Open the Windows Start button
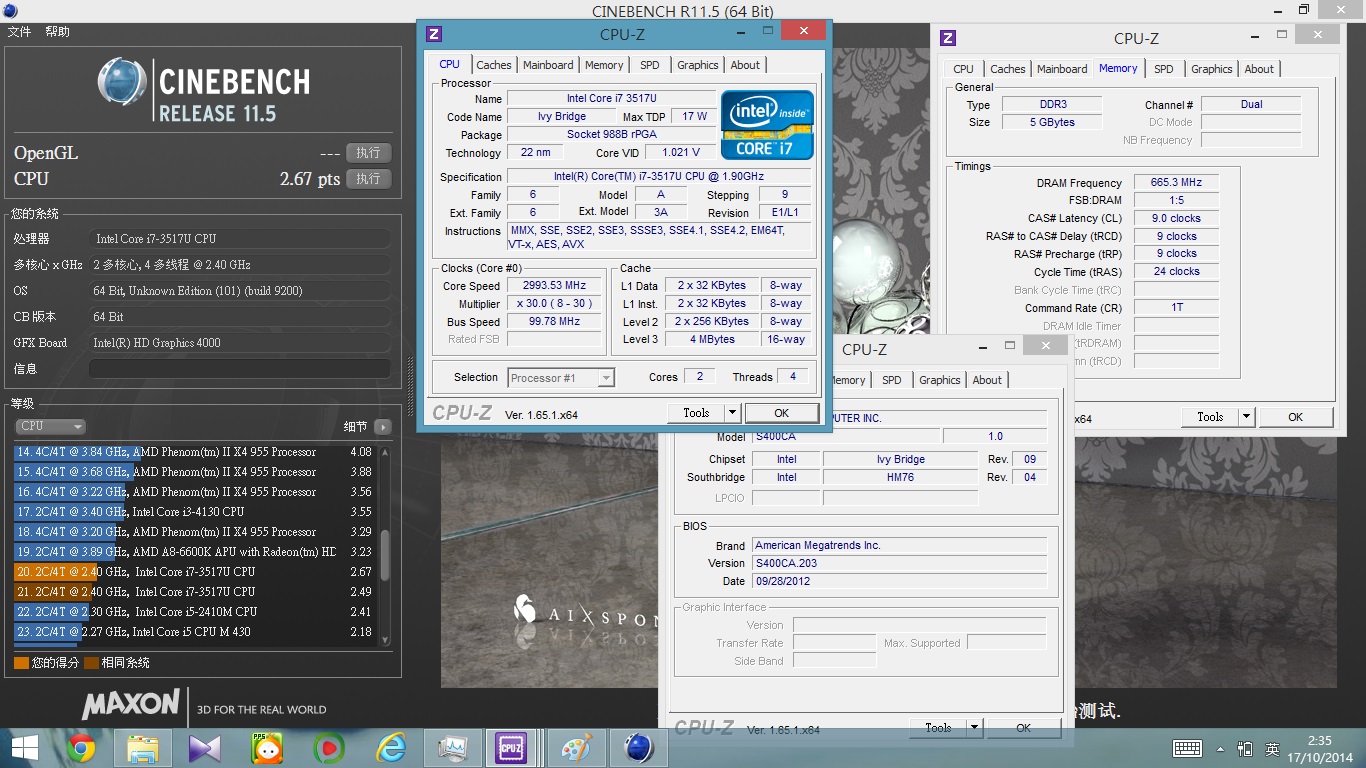 tap(24, 748)
